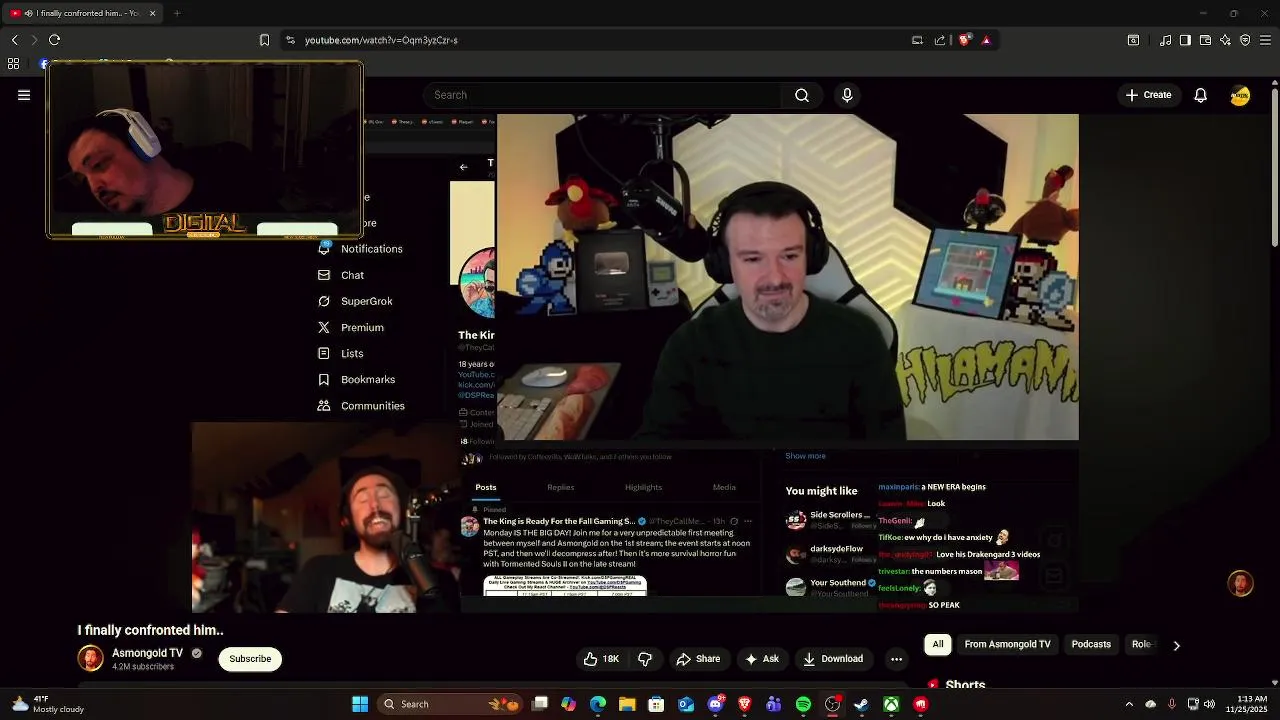Open the YouTube account avatar menu
This screenshot has height=720, width=1280.
(1240, 95)
